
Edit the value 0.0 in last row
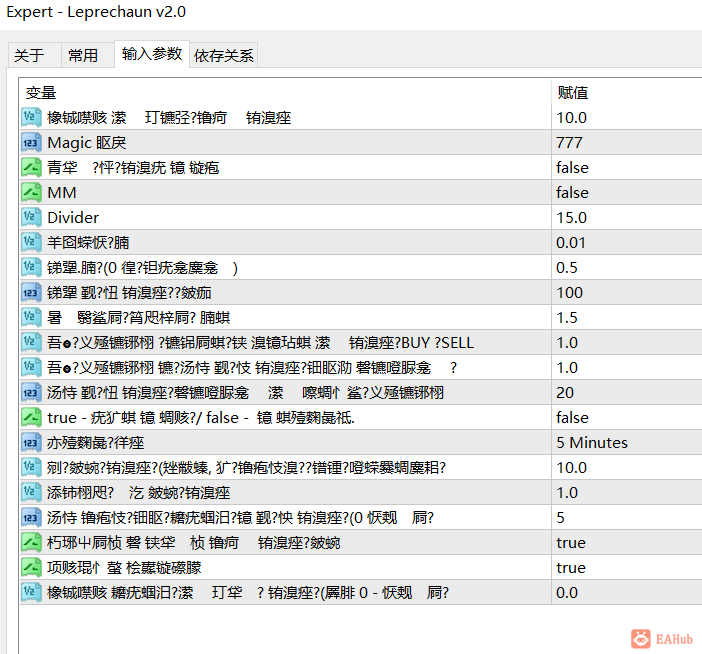567,593
